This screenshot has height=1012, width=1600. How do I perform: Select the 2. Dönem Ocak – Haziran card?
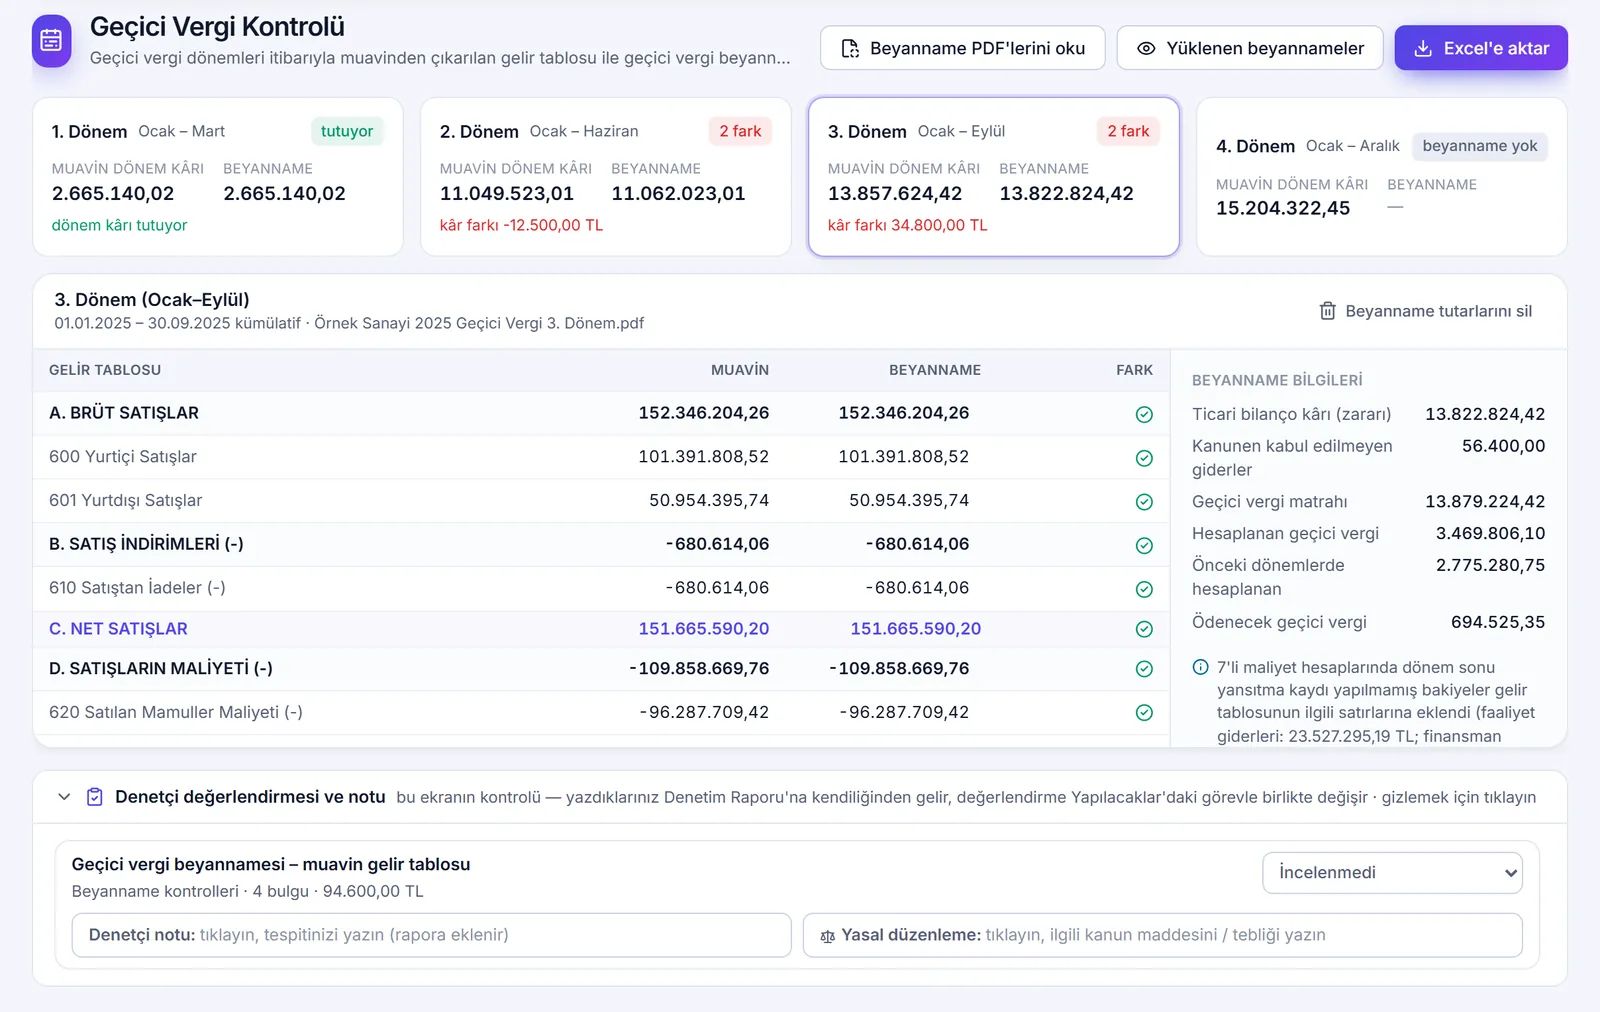[606, 176]
